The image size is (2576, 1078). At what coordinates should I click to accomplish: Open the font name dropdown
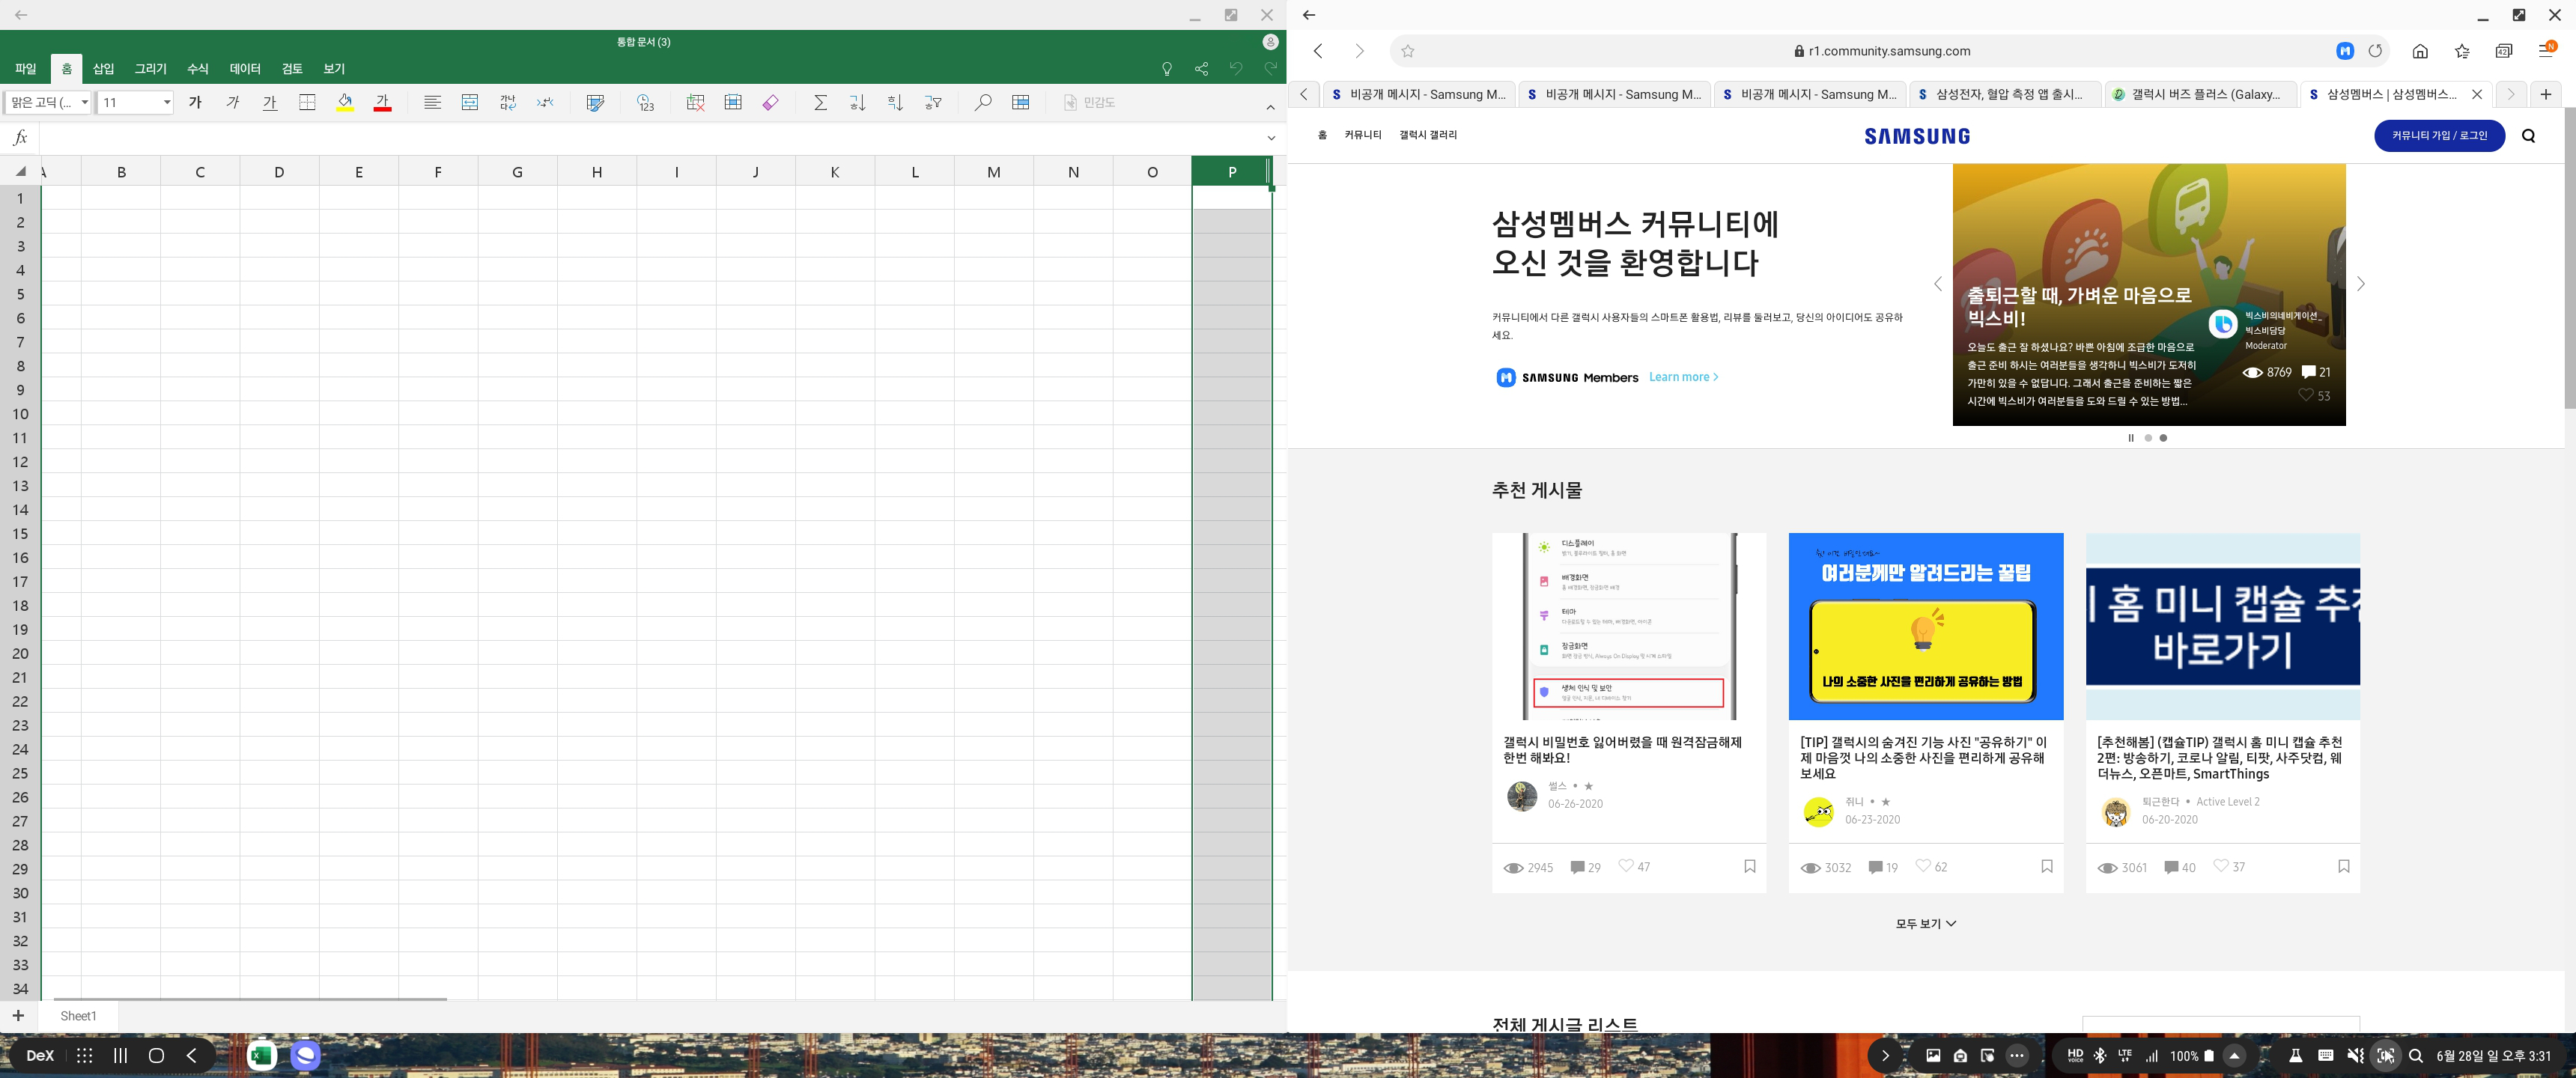(x=84, y=102)
